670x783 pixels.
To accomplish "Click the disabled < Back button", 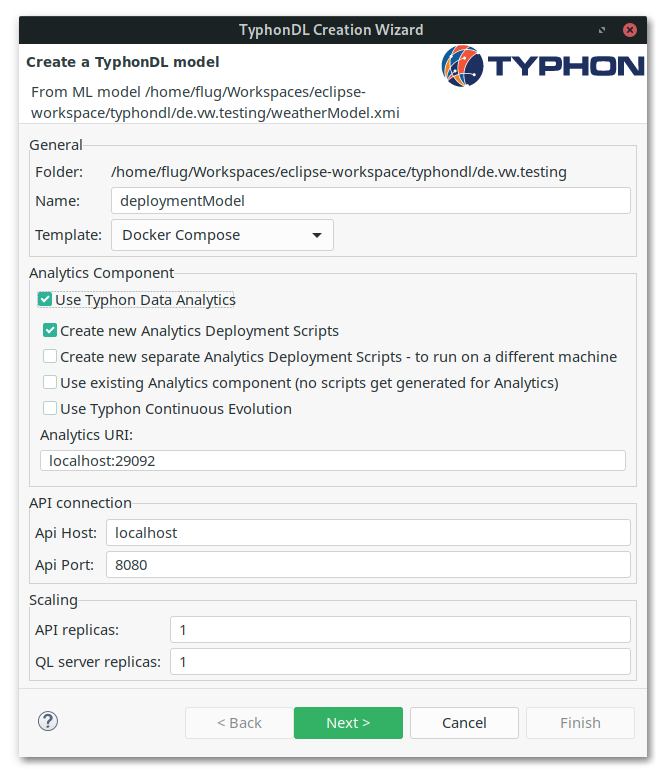I will point(239,723).
